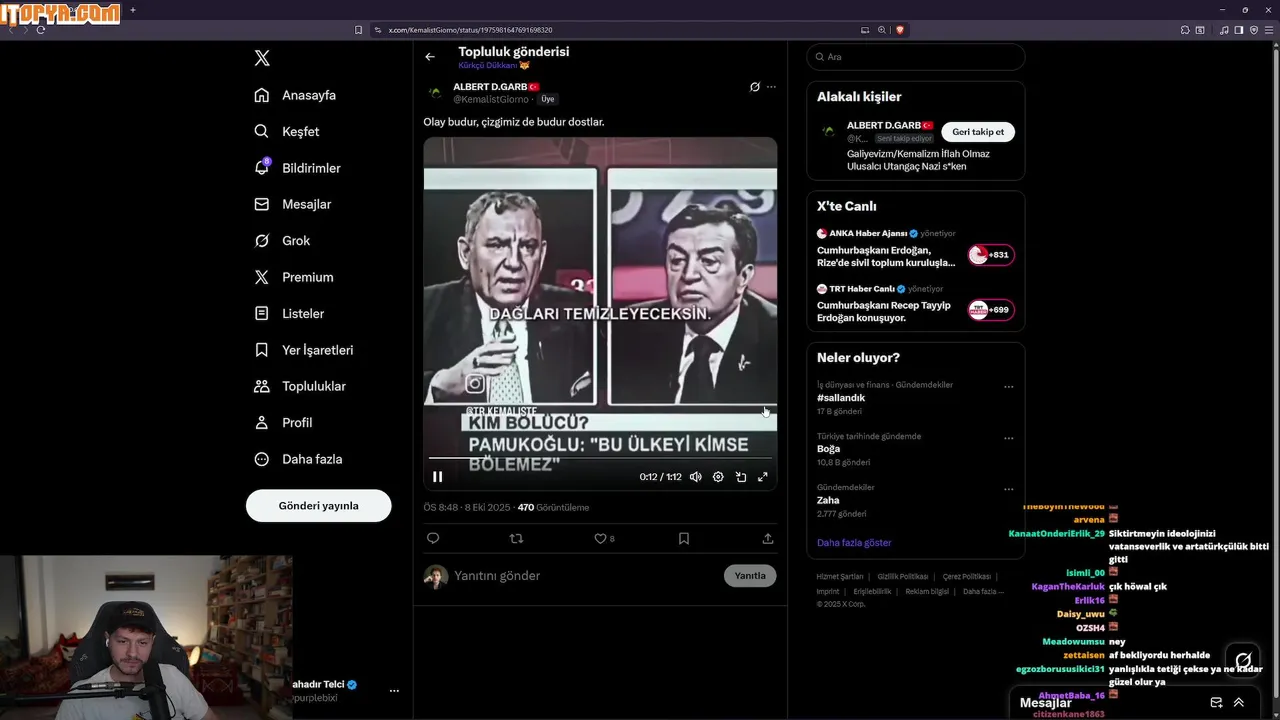Open account menu dots beside Bahadır Telci
This screenshot has width=1280, height=720.
[394, 691]
